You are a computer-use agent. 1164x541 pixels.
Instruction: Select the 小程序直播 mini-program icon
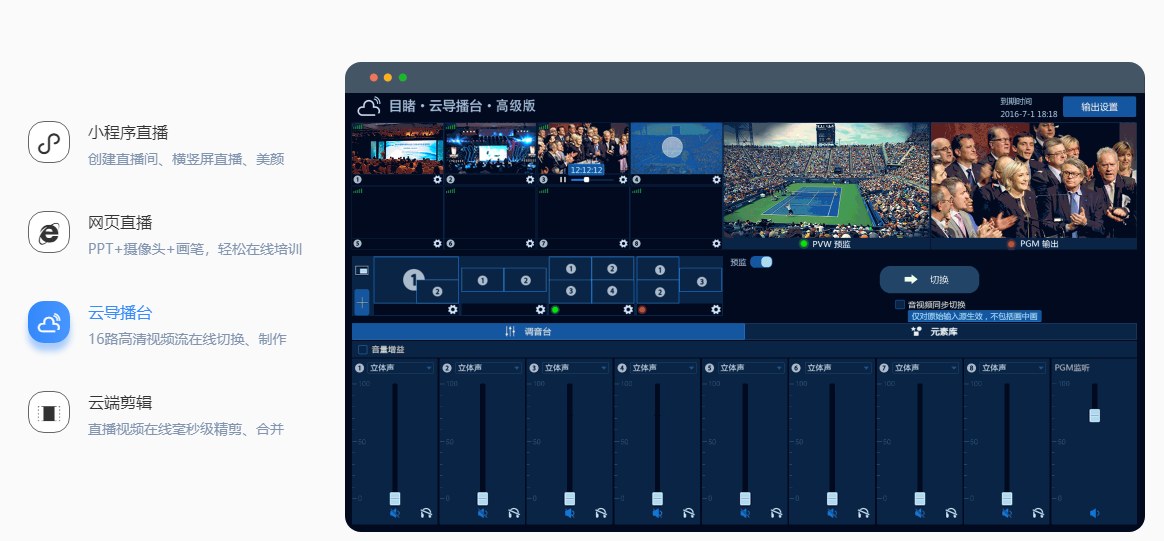tap(49, 142)
